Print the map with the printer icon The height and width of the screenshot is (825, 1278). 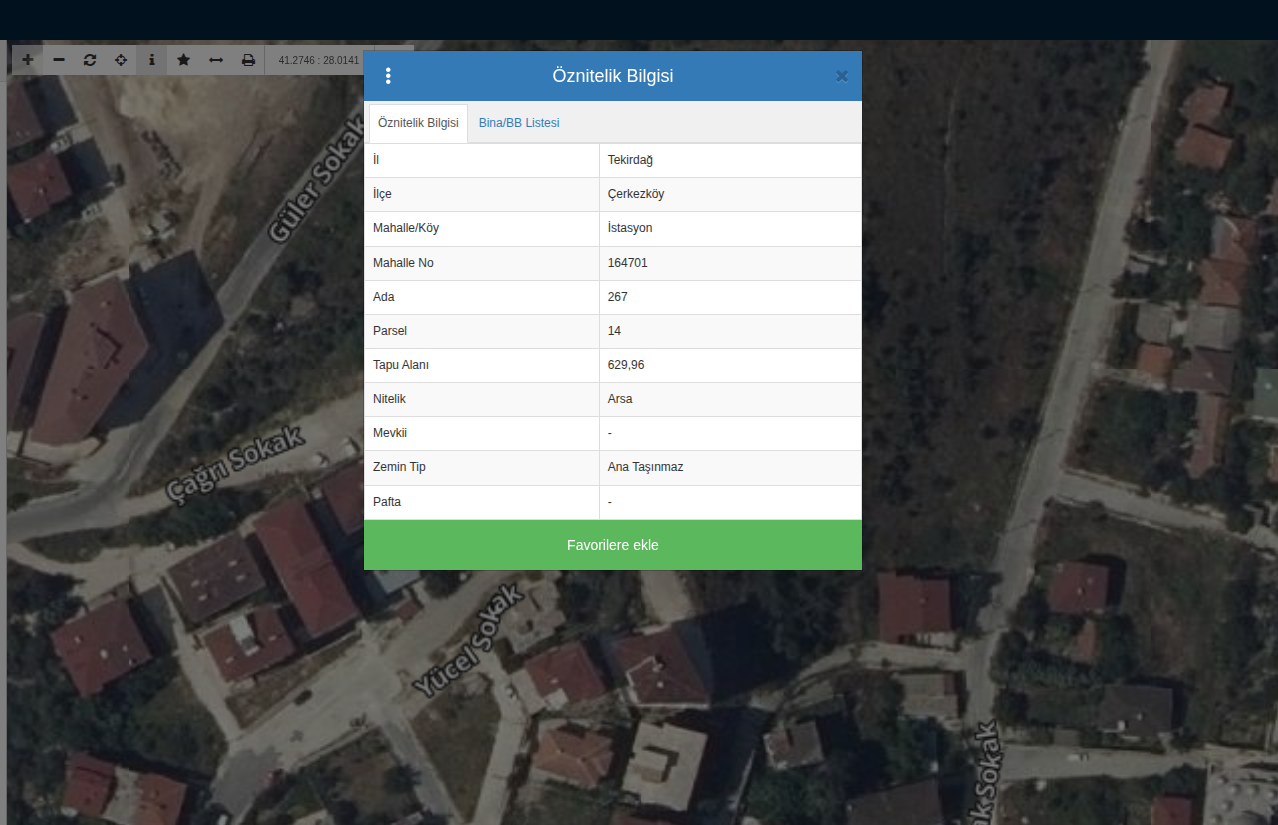(x=248, y=60)
